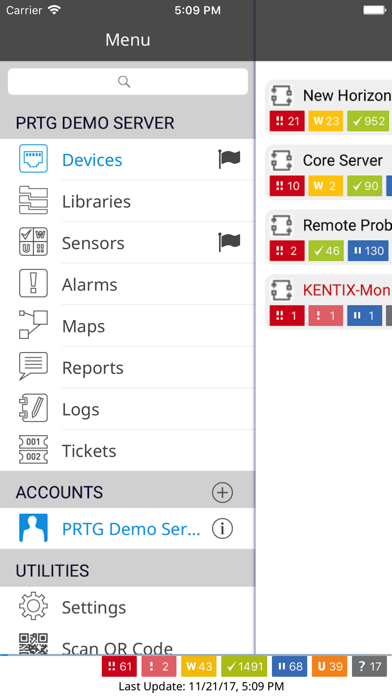Tap Remote Probe blue paused 130 badge
This screenshot has height=696, width=392.
click(368, 251)
